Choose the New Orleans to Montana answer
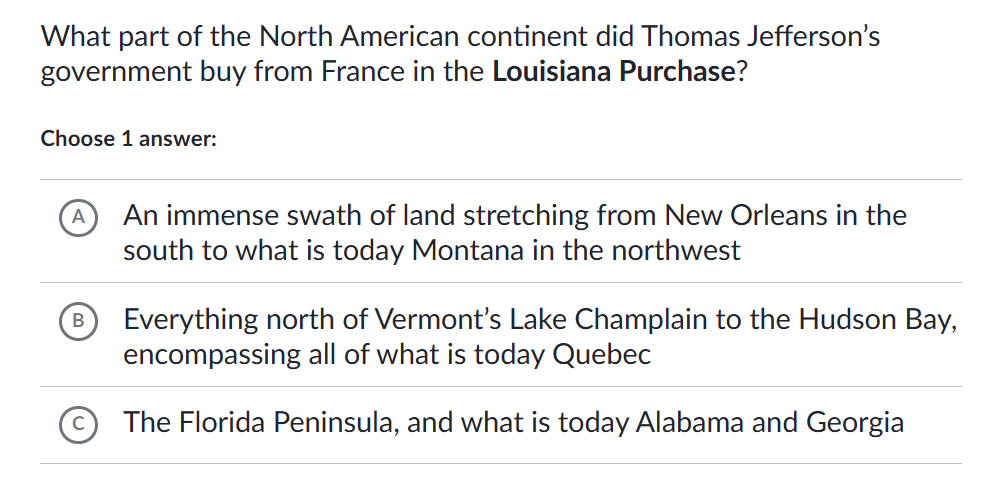 514,232
